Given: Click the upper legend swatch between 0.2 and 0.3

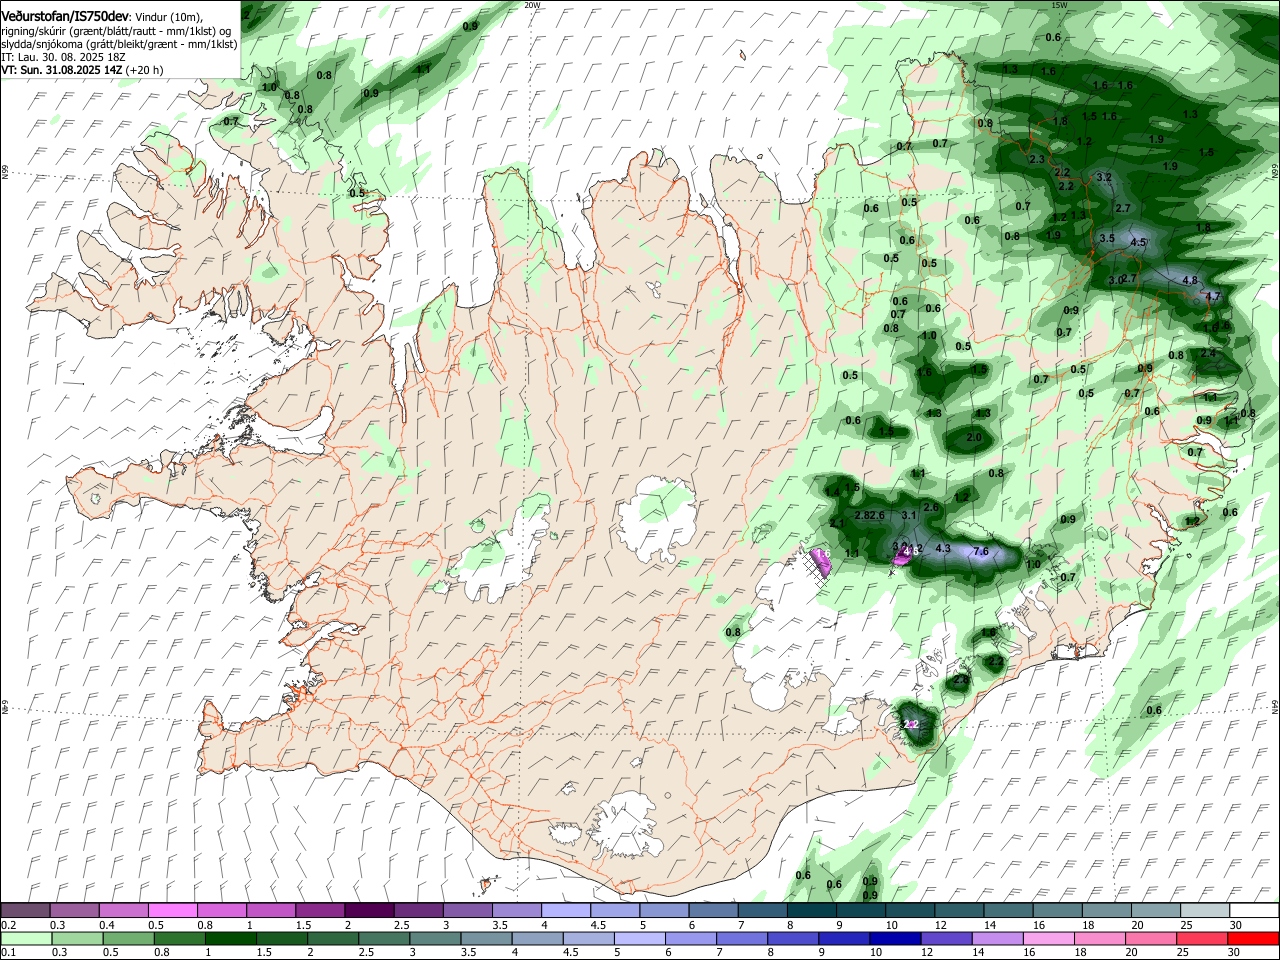Looking at the screenshot, I should 26,911.
